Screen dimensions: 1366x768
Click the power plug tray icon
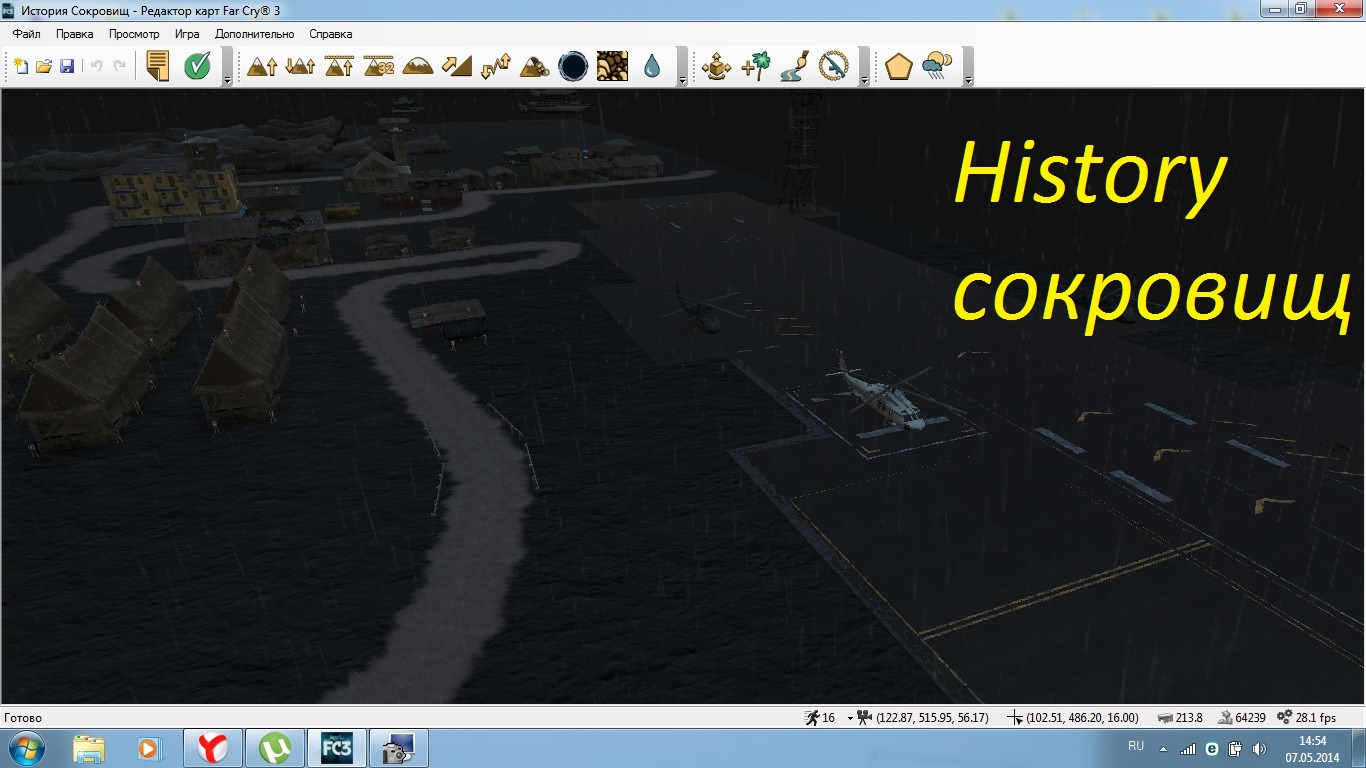coord(1235,748)
